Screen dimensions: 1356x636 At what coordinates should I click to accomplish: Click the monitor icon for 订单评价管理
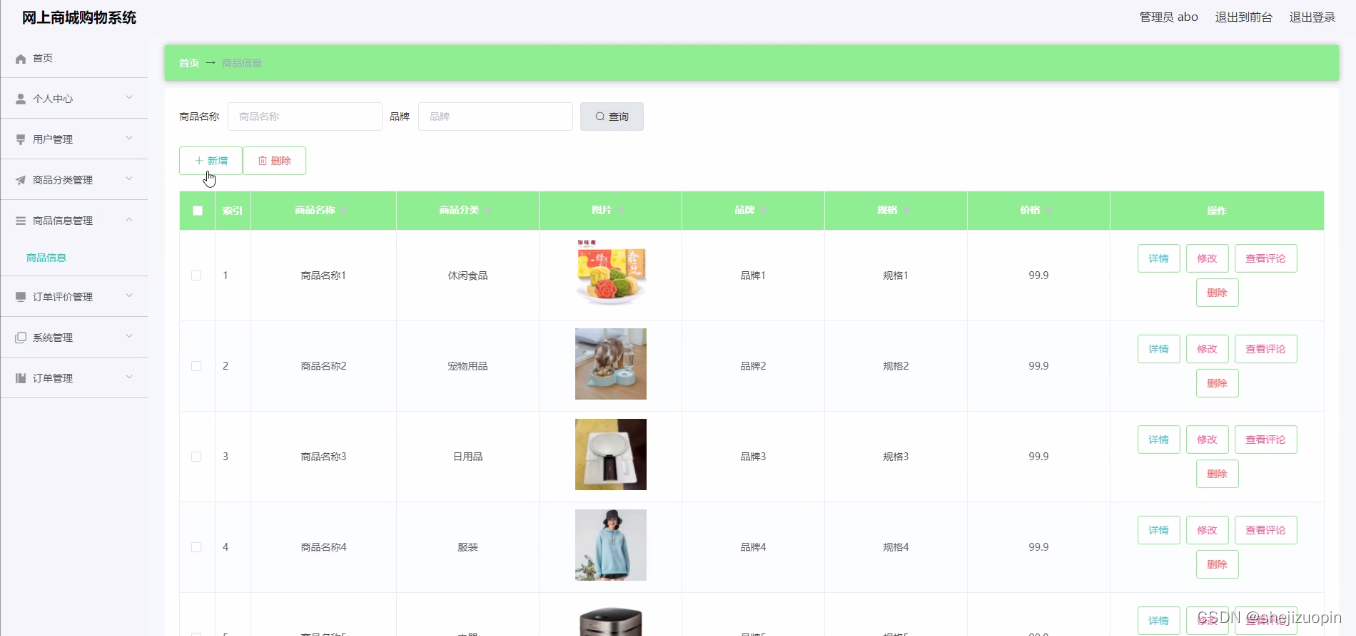coord(21,297)
